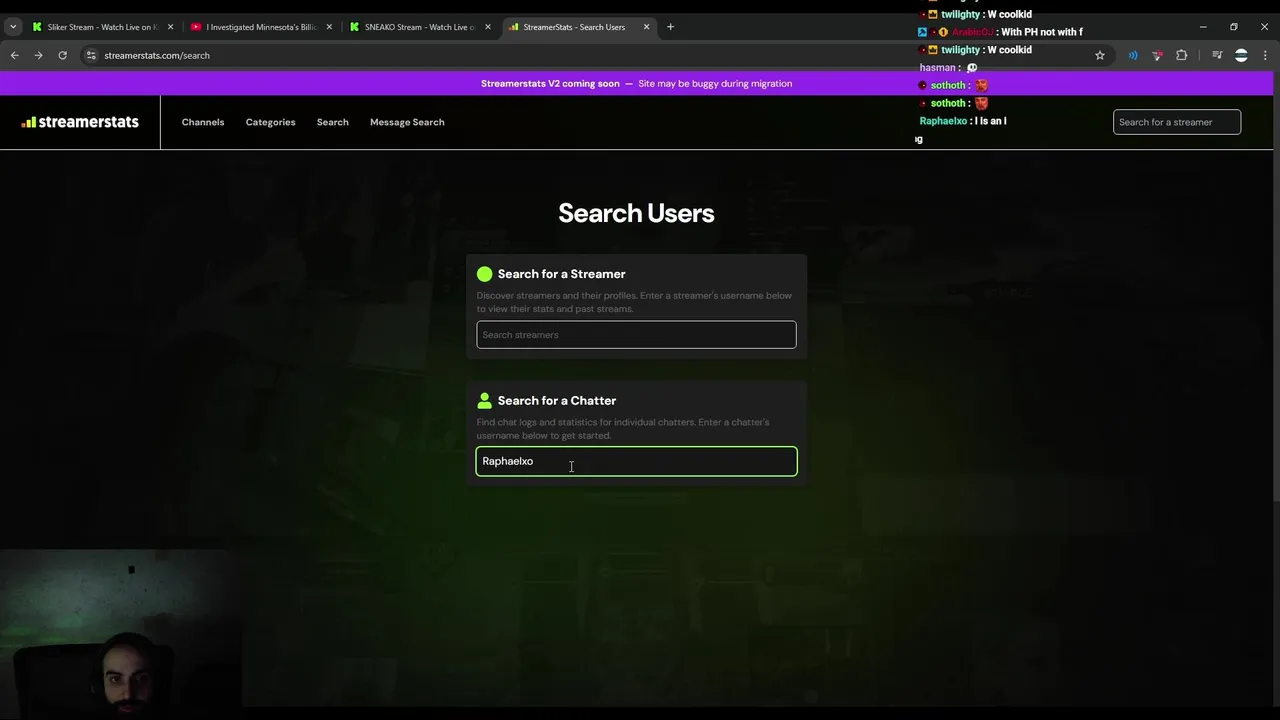Open the tab search dropdown arrow
The width and height of the screenshot is (1280, 720).
click(13, 27)
